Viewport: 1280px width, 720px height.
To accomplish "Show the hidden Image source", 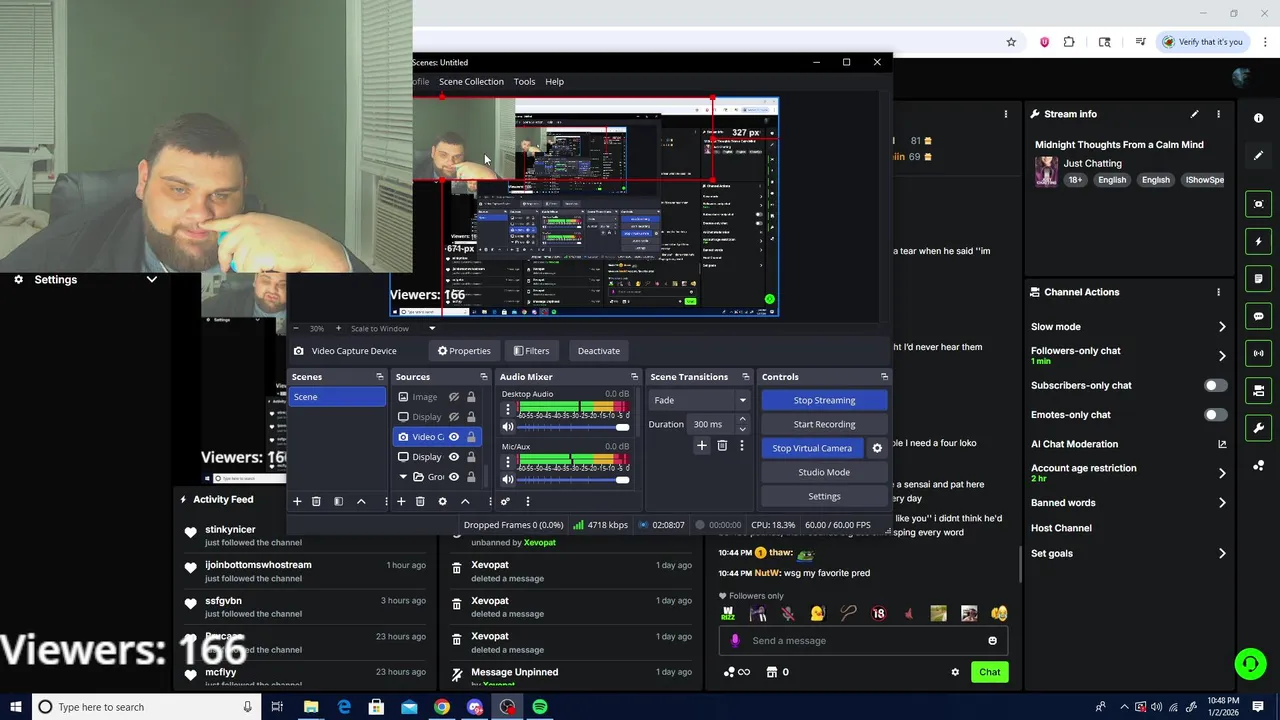I will tap(454, 397).
